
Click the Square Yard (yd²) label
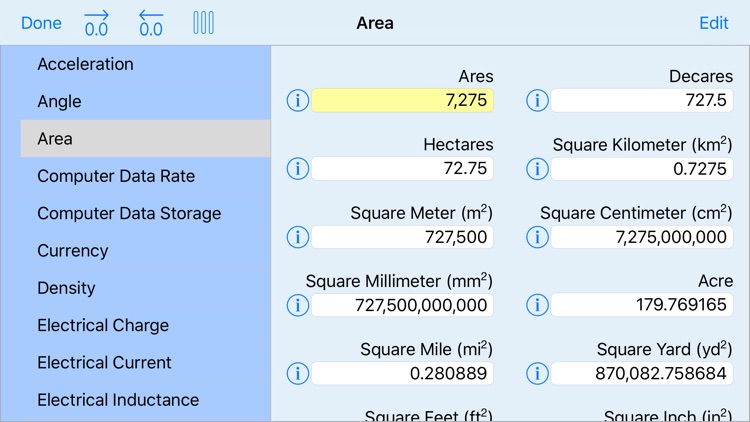click(x=664, y=349)
